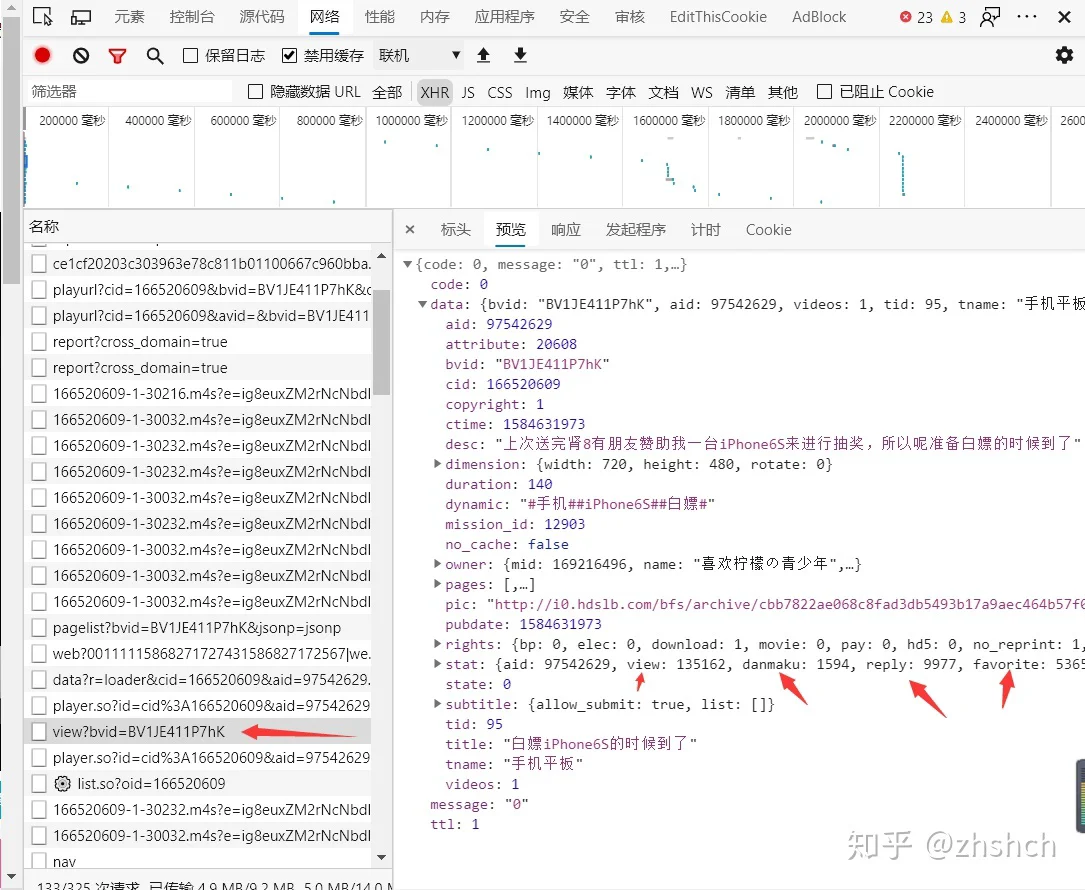Image resolution: width=1085 pixels, height=890 pixels.
Task: Open the EditThisCookie tab
Action: tap(718, 17)
